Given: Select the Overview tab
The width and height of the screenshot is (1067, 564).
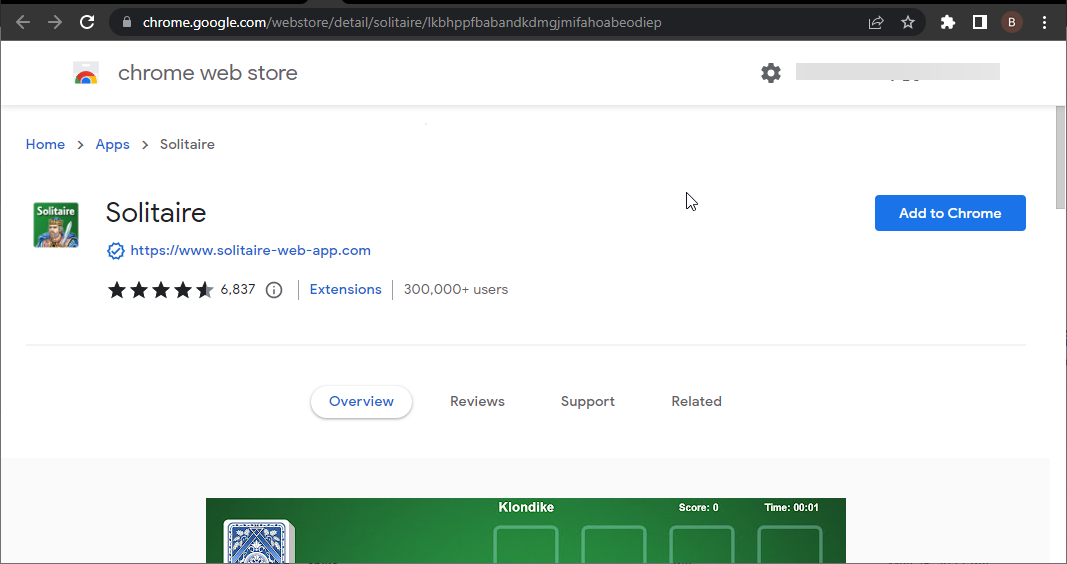Looking at the screenshot, I should [361, 401].
